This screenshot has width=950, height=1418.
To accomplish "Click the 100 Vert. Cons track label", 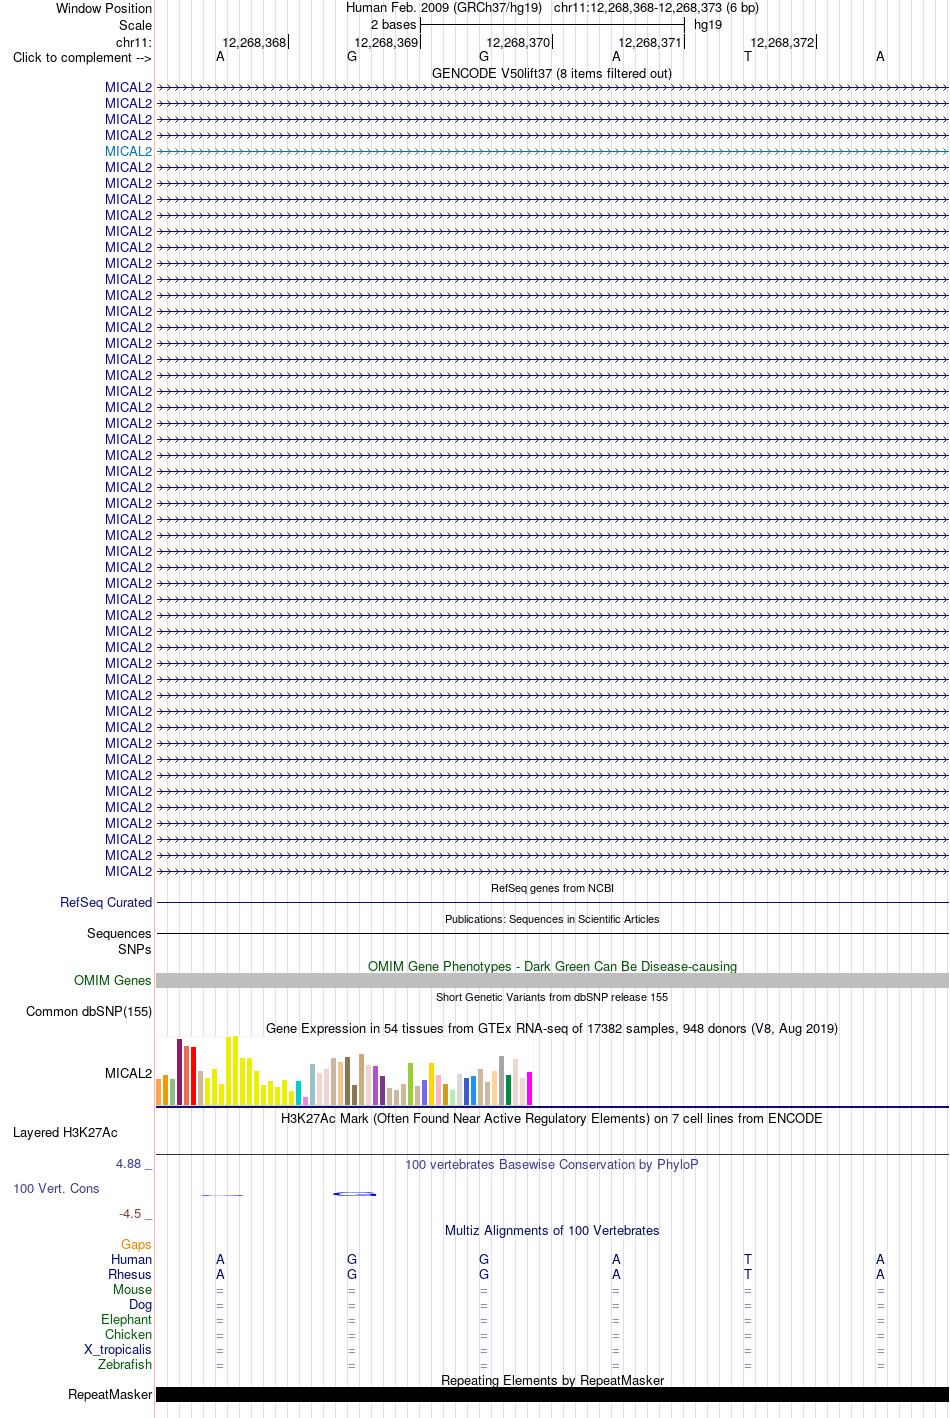I will [56, 1188].
